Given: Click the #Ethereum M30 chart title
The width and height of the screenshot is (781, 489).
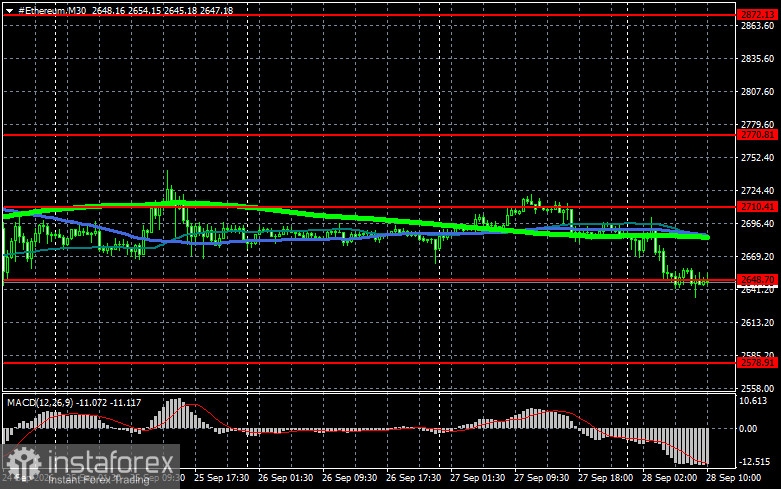Looking at the screenshot, I should click(52, 10).
